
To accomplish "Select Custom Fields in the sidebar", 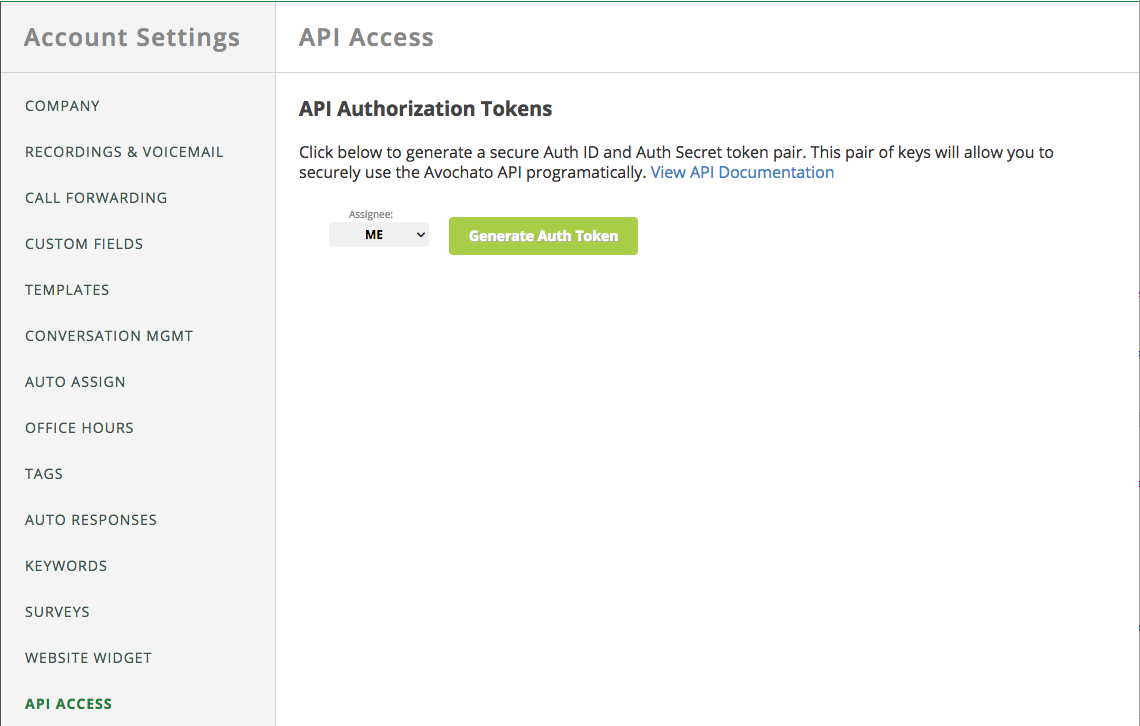I will coord(84,244).
